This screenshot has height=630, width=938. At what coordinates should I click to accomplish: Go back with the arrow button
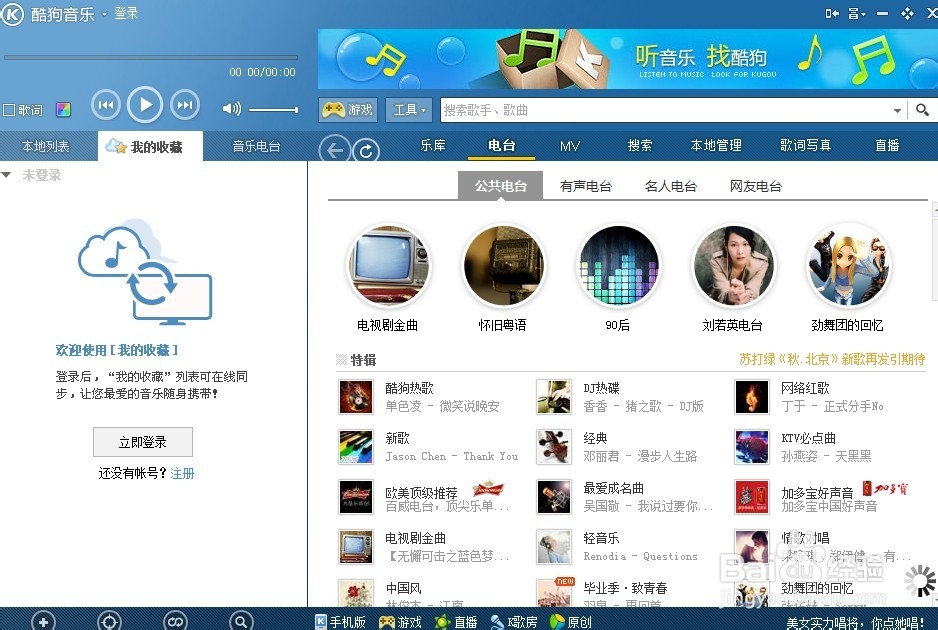tap(334, 150)
